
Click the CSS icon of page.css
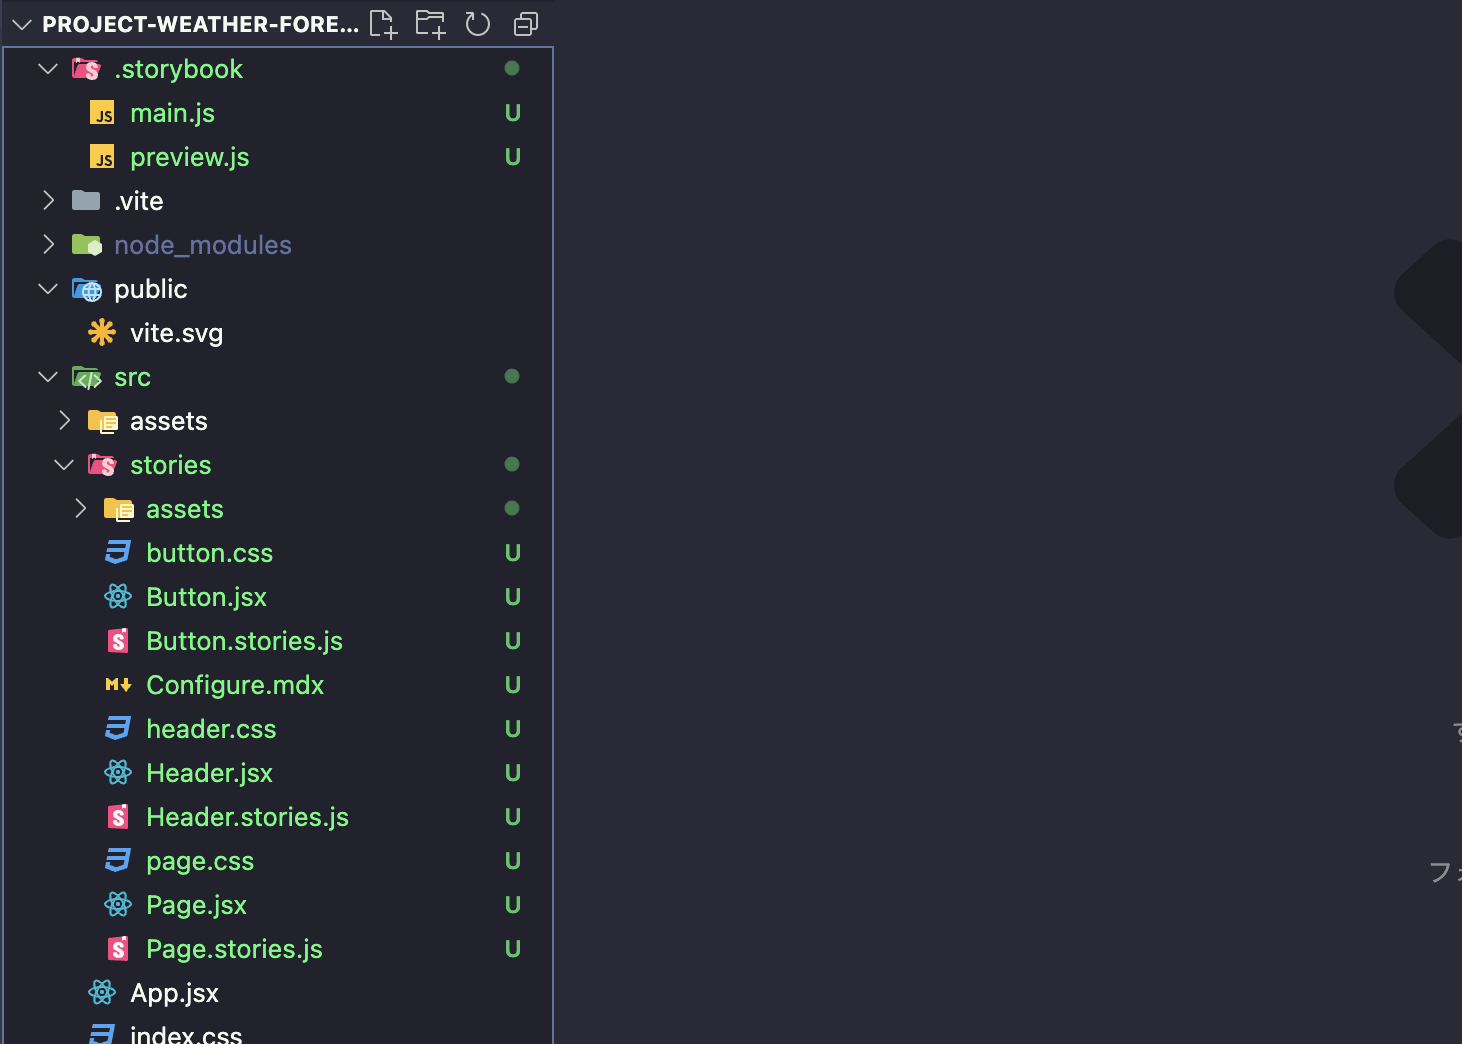118,860
